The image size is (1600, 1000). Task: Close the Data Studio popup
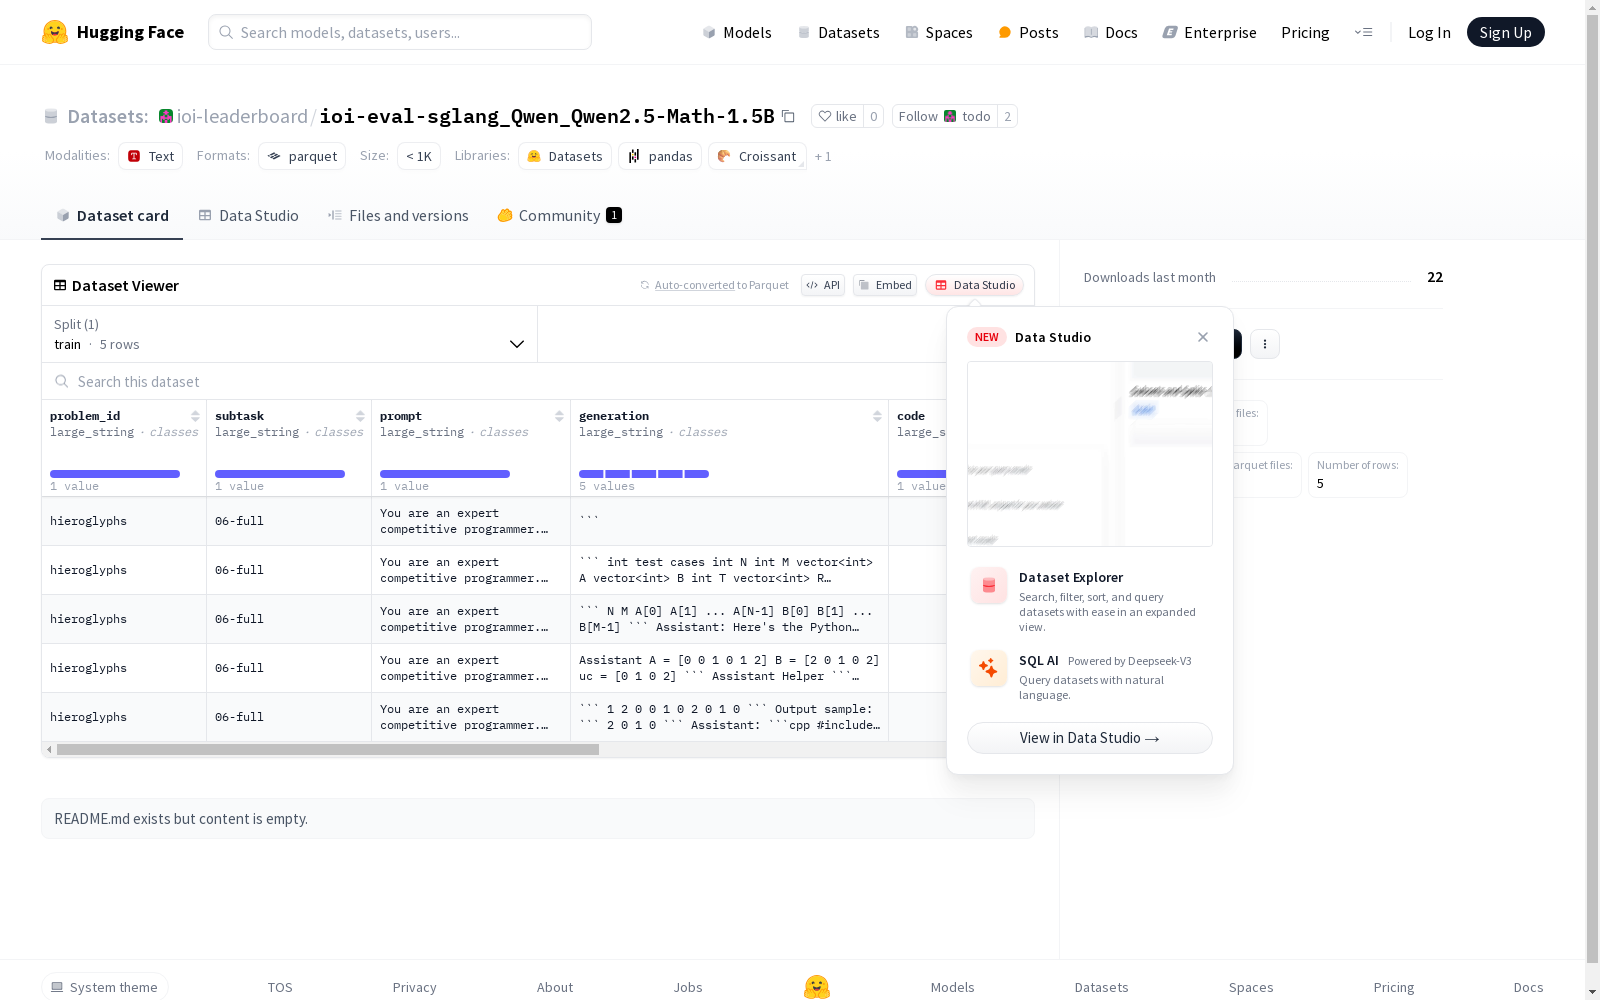coord(1203,337)
